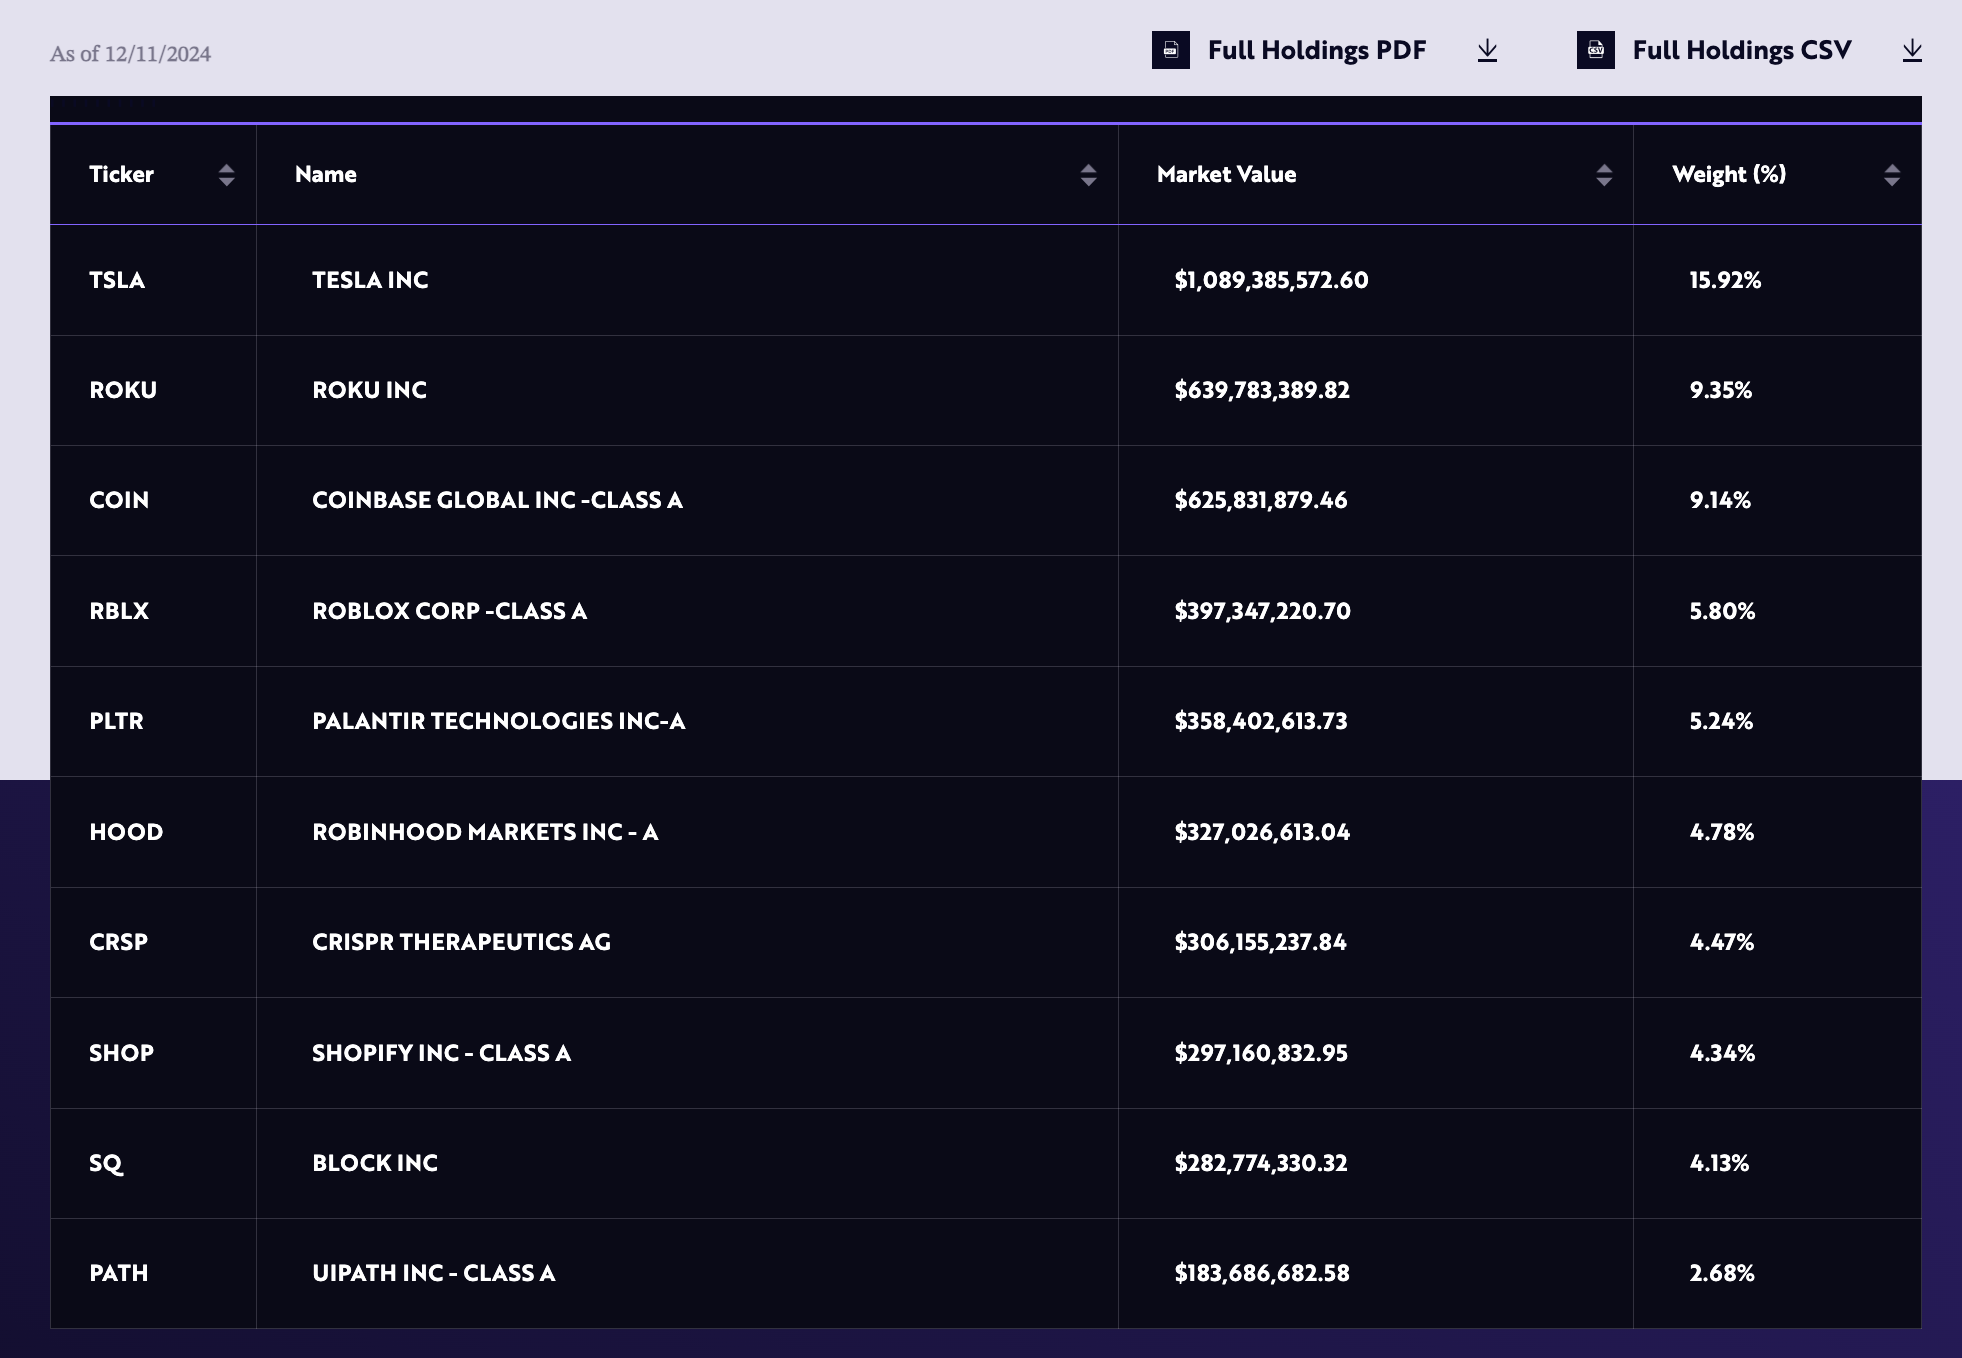Sort table by Ticker column arrows
1962x1358 pixels.
(226, 175)
